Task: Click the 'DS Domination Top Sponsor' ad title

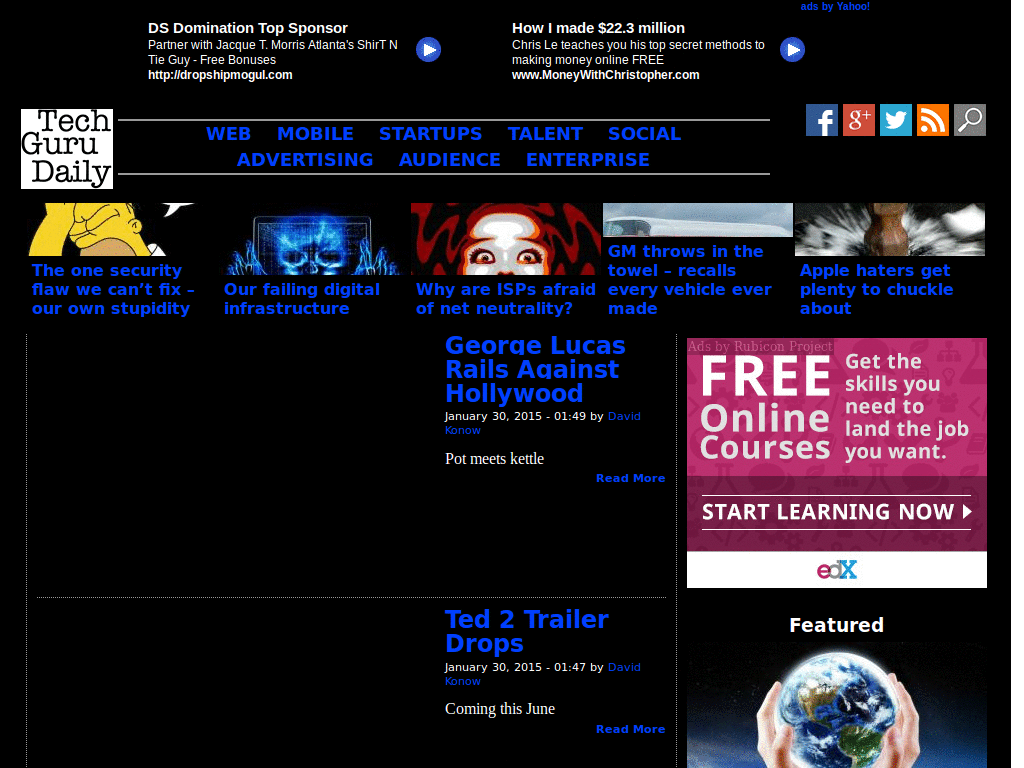Action: [248, 28]
